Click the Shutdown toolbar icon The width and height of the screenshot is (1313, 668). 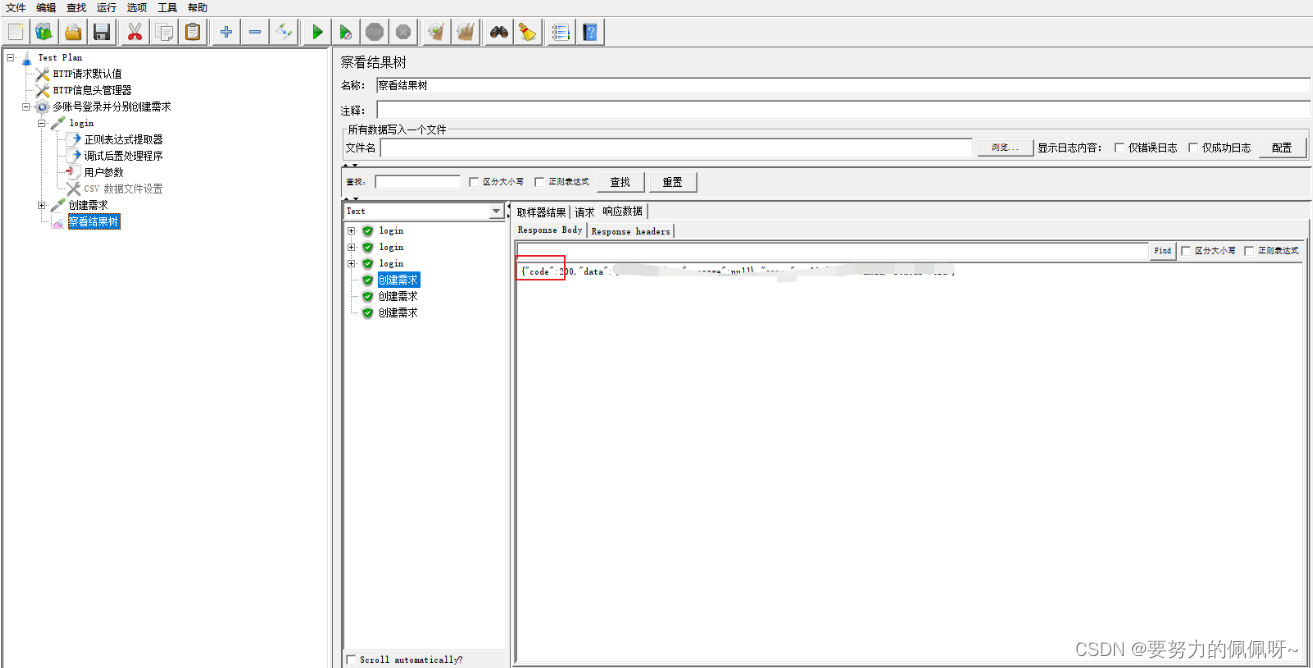tap(404, 32)
